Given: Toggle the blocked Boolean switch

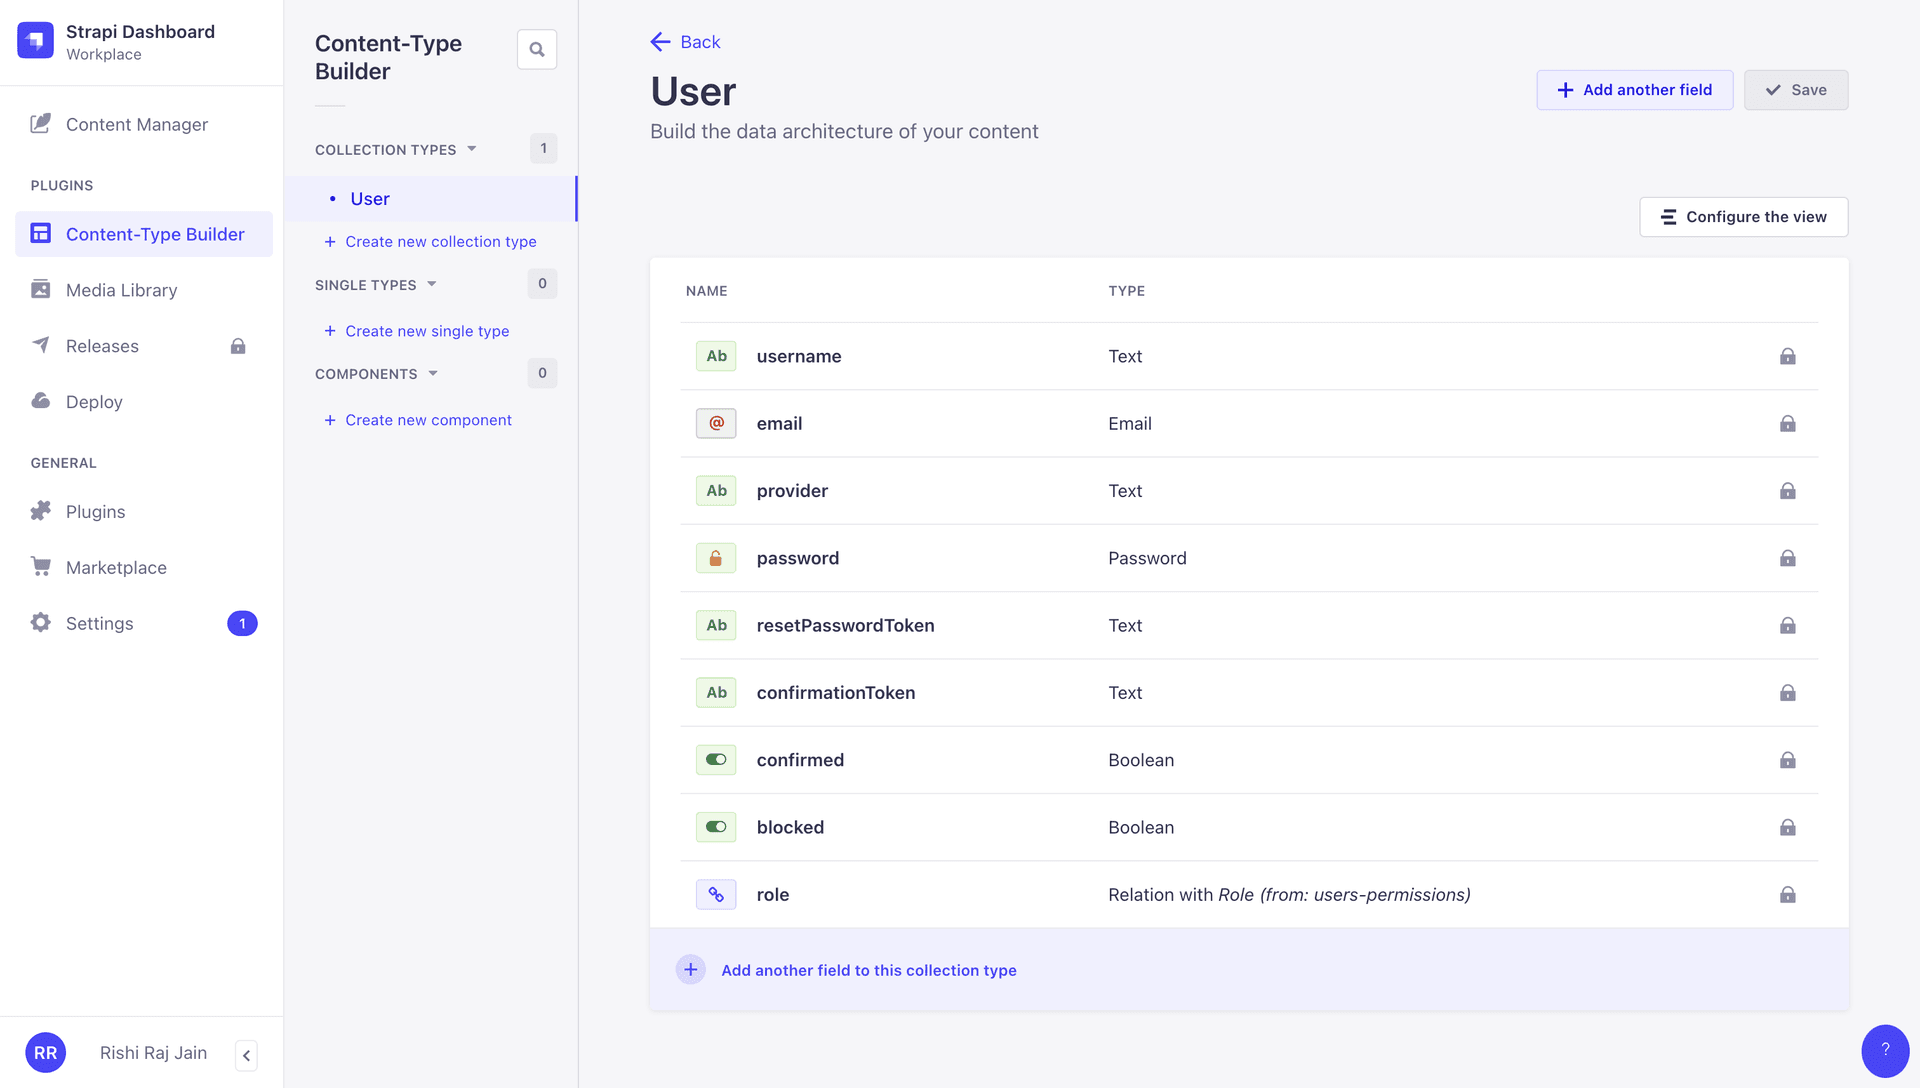Looking at the screenshot, I should pos(715,827).
